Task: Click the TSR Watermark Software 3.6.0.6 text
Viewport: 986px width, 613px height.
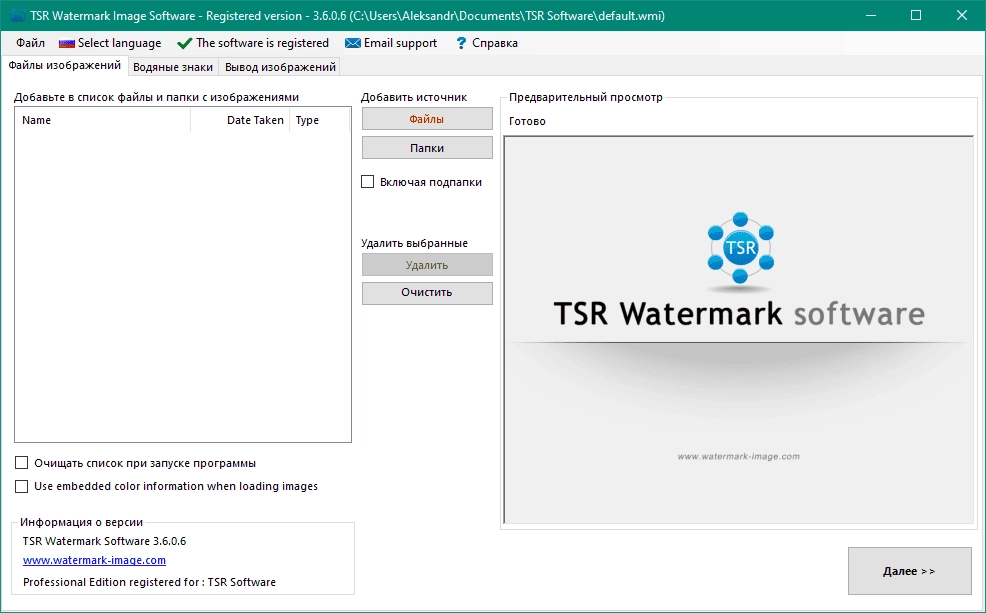Action: [104, 541]
